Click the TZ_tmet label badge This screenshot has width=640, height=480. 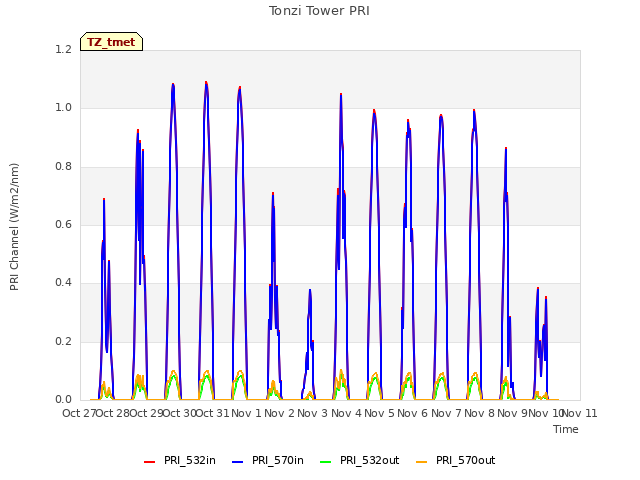tap(111, 42)
